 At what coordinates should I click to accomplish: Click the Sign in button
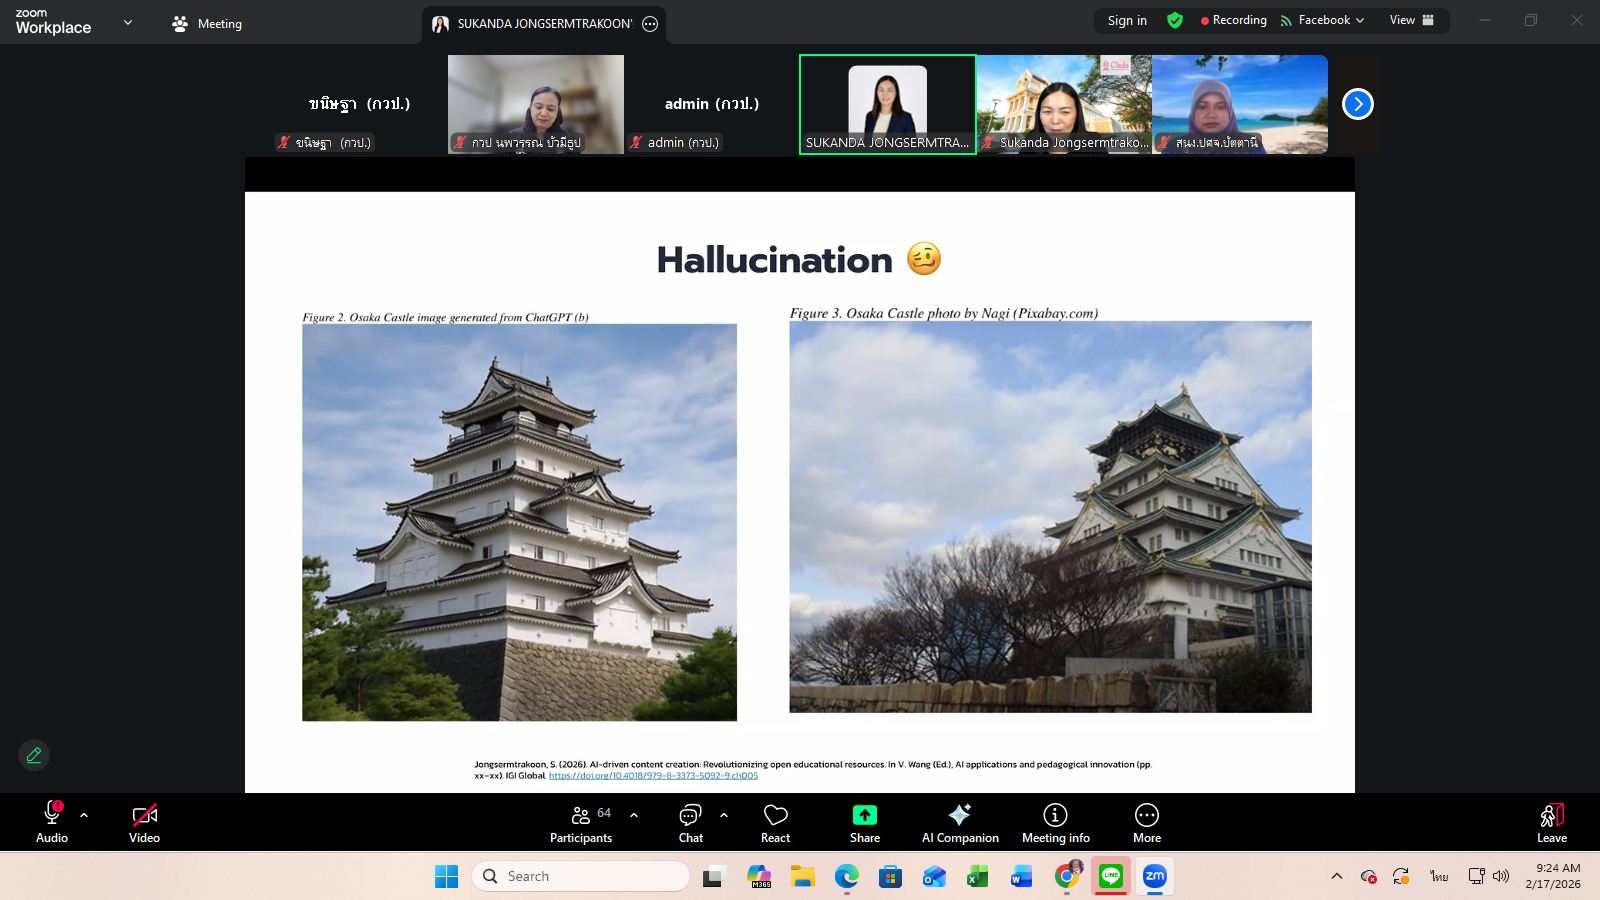click(1127, 20)
